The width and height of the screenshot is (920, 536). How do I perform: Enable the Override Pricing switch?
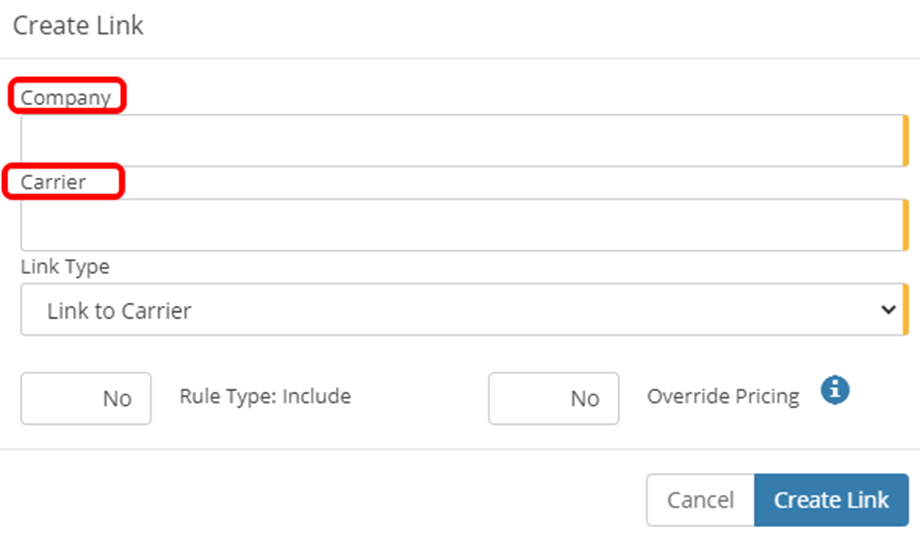coord(553,398)
